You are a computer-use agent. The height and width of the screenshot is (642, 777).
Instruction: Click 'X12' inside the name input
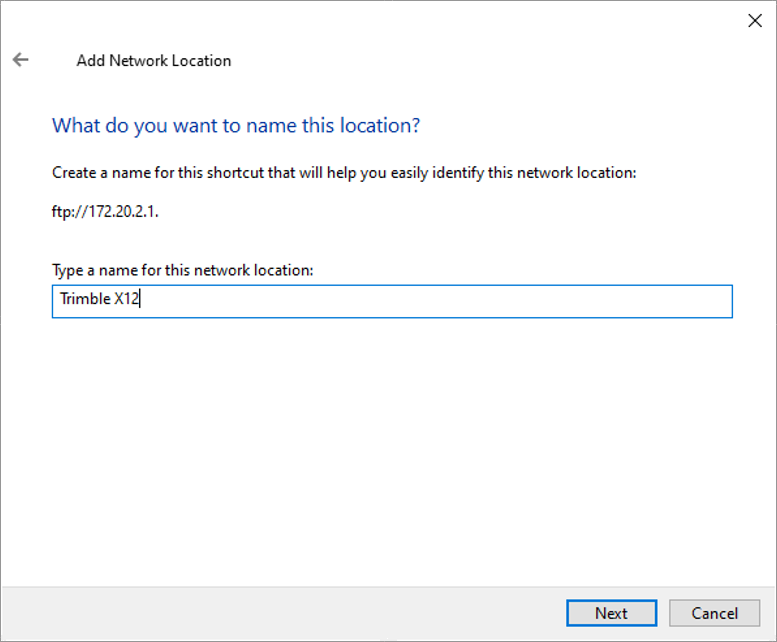click(x=126, y=299)
